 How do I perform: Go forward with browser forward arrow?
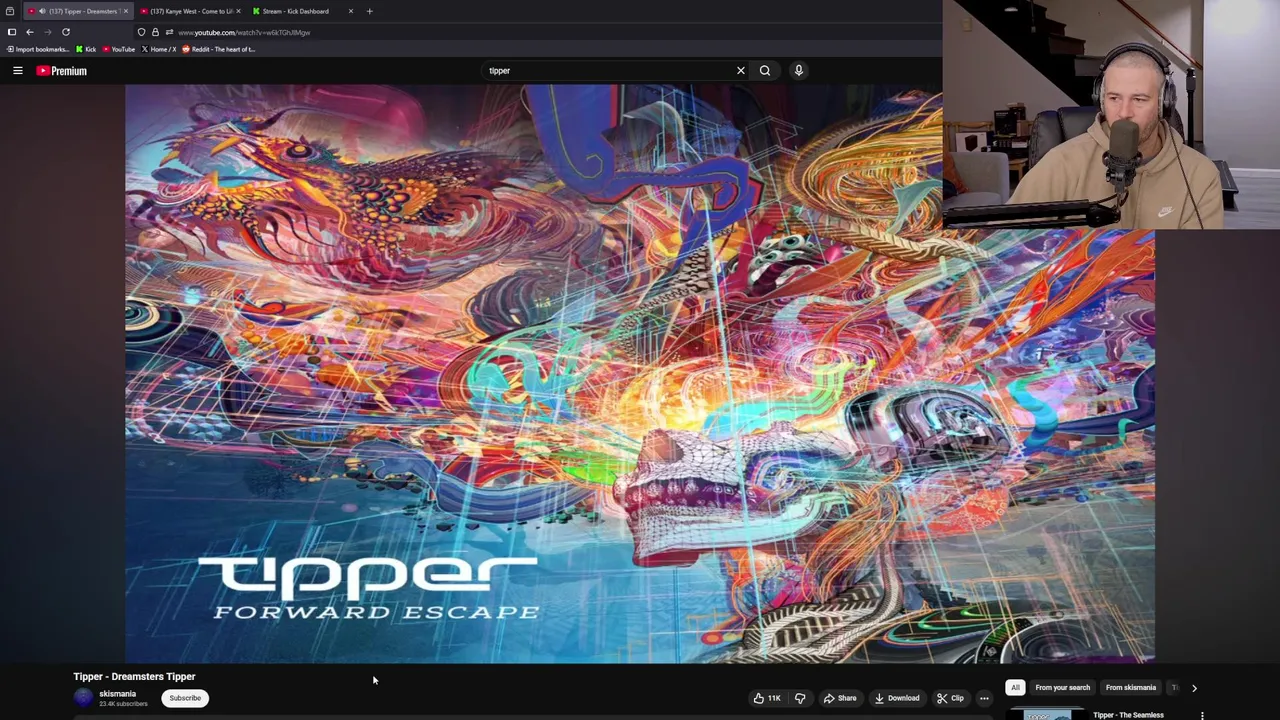tap(47, 32)
